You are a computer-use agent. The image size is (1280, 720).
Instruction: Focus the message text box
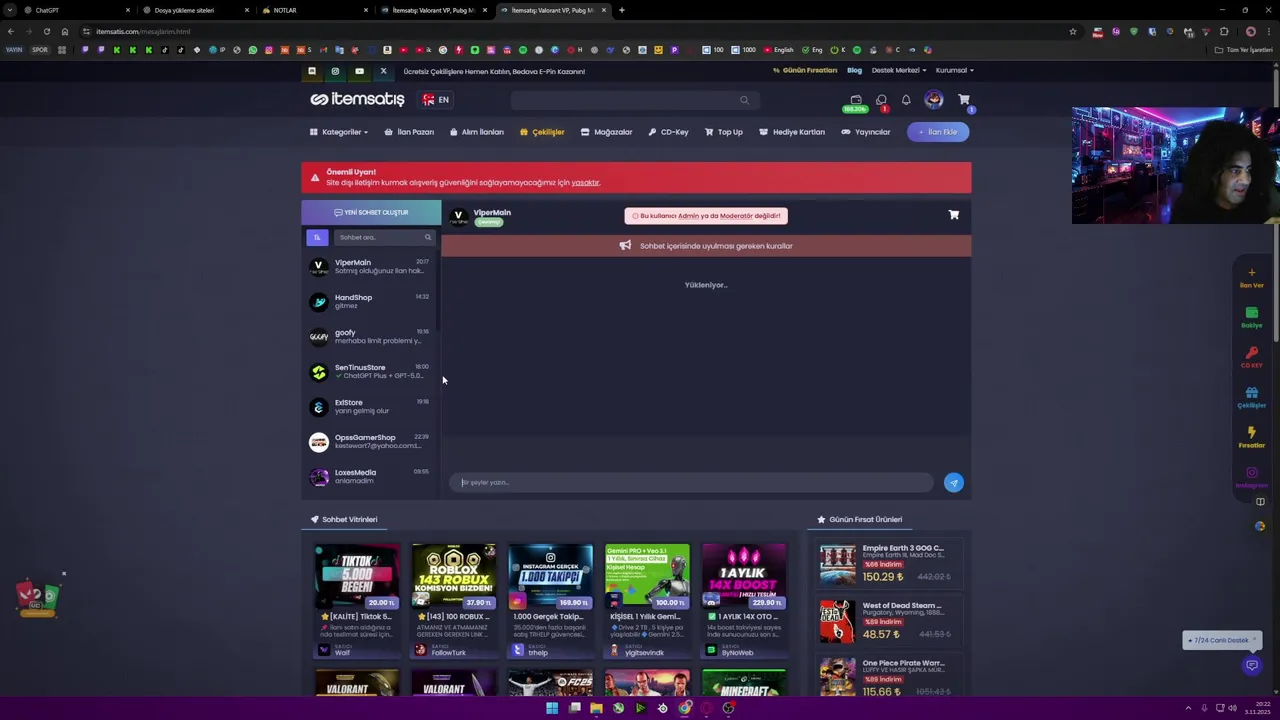[x=691, y=482]
